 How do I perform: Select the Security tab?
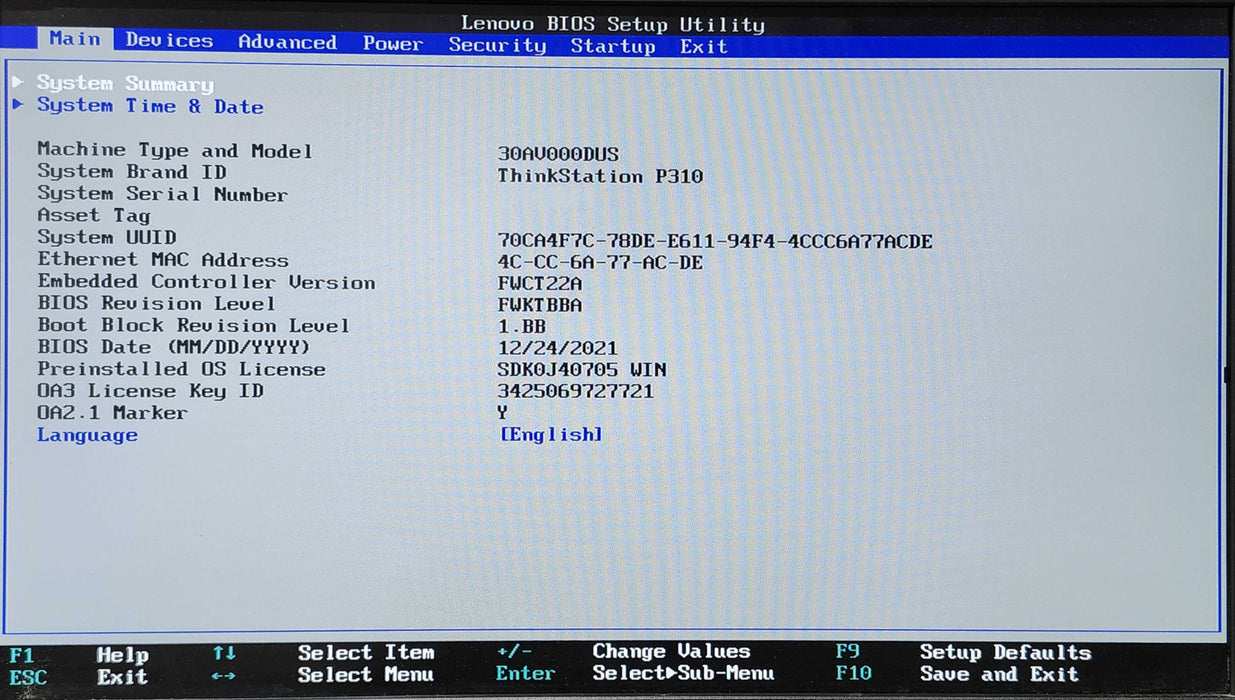[497, 45]
